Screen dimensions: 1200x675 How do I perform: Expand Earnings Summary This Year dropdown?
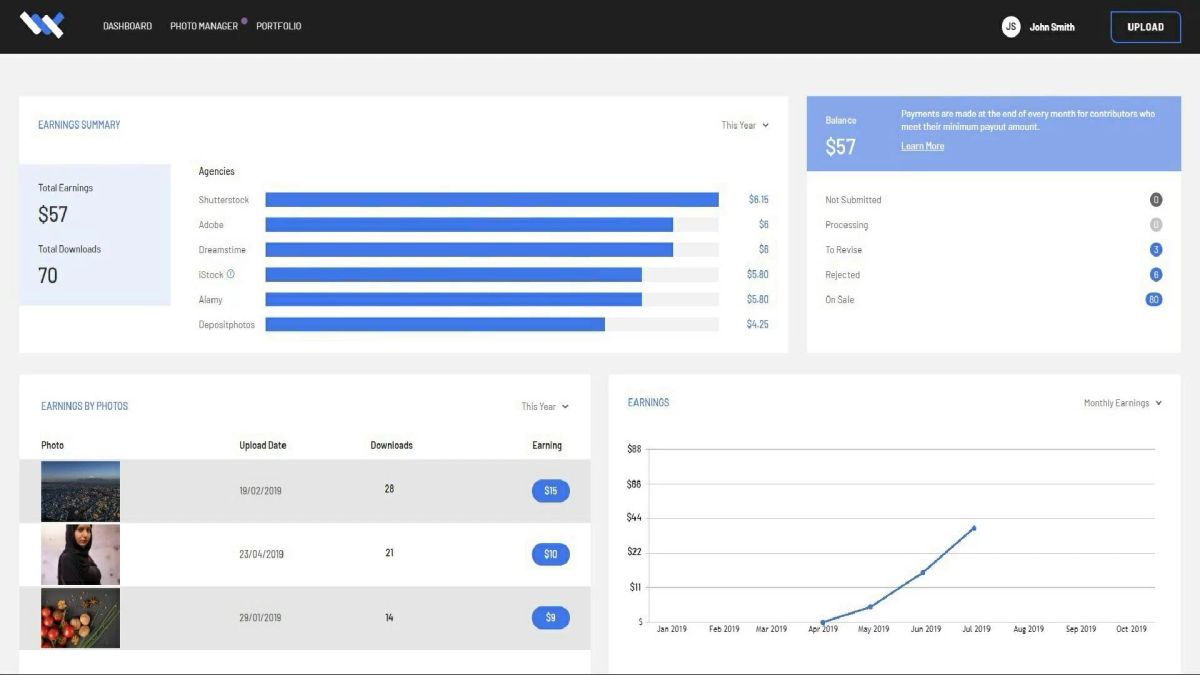[x=745, y=126]
